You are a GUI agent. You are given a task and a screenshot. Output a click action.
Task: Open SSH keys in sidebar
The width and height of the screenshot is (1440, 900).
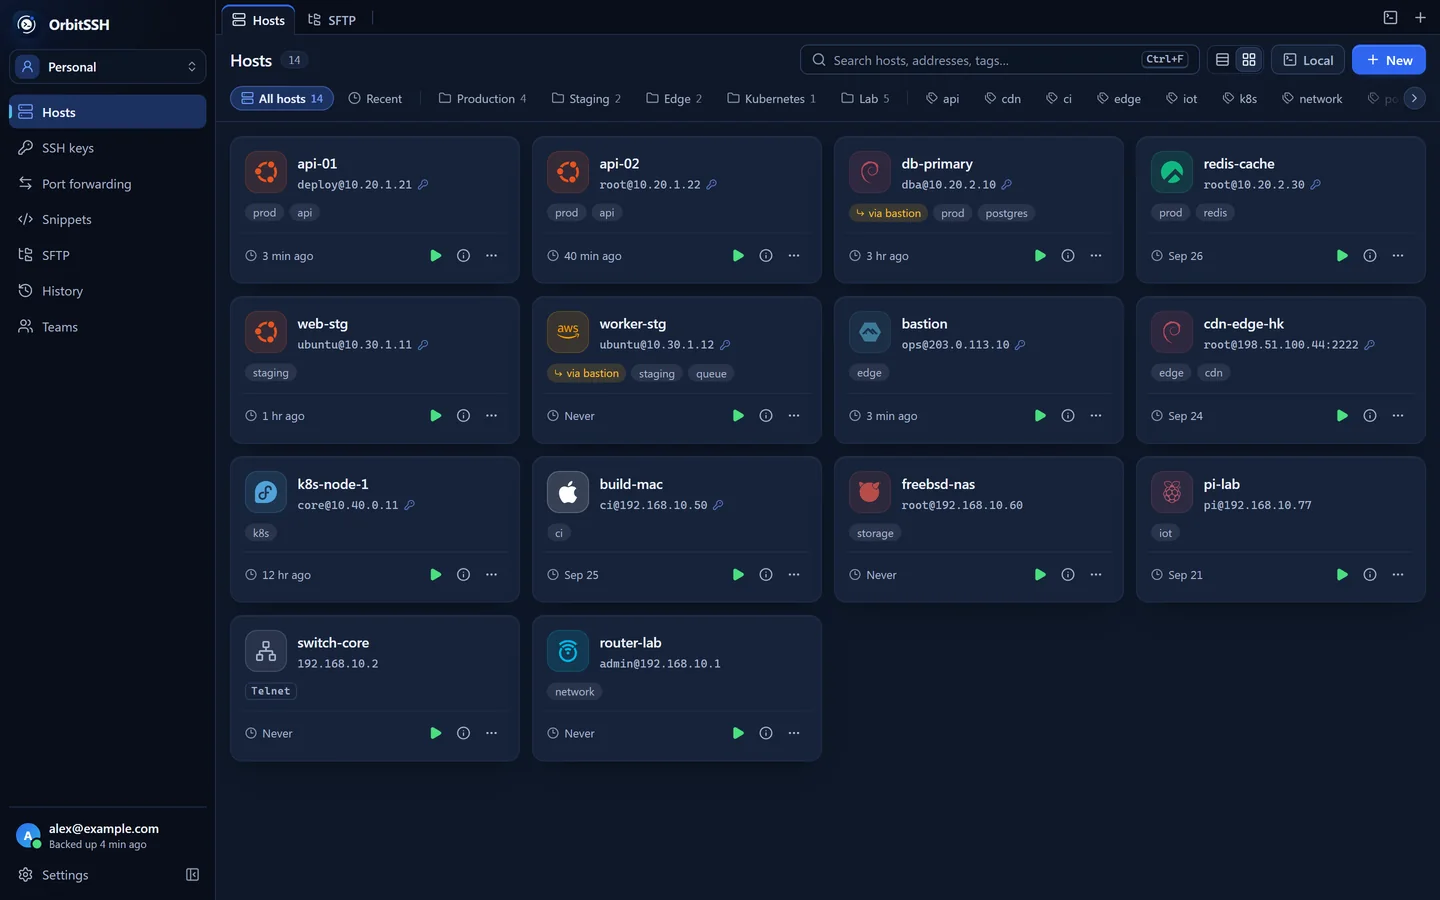(x=108, y=148)
